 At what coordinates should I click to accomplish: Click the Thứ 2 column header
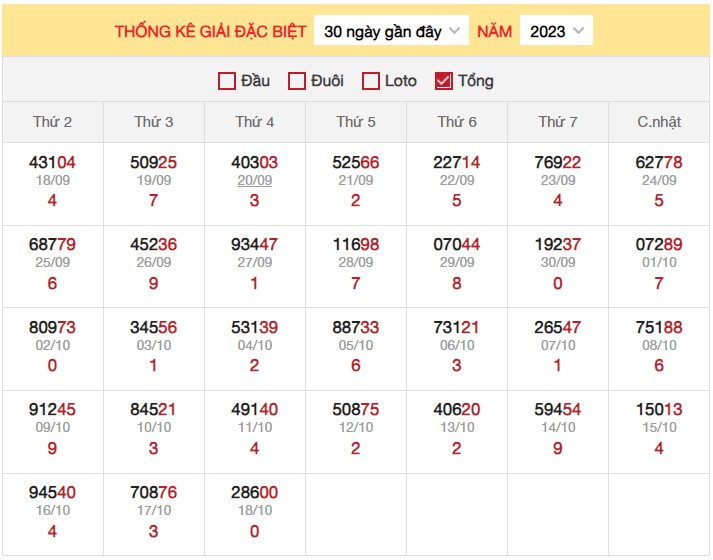pyautogui.click(x=53, y=122)
